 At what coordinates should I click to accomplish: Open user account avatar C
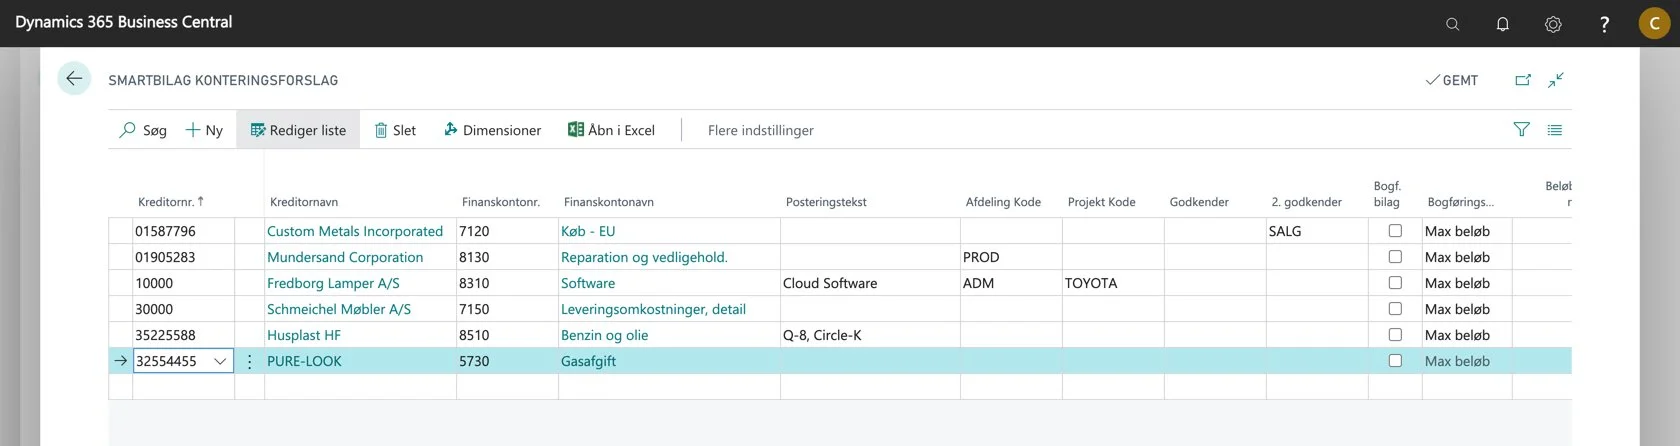(1654, 23)
